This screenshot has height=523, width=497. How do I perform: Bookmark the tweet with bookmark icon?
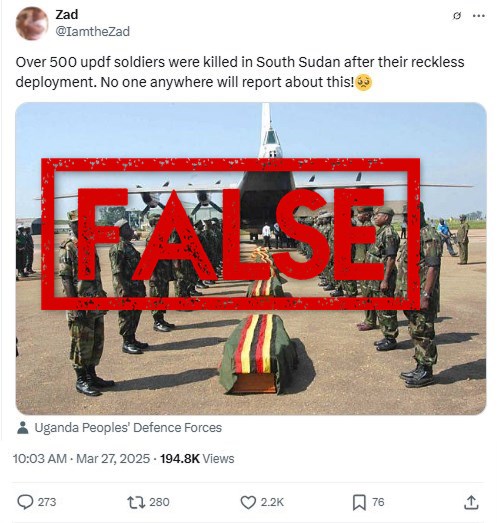[359, 503]
